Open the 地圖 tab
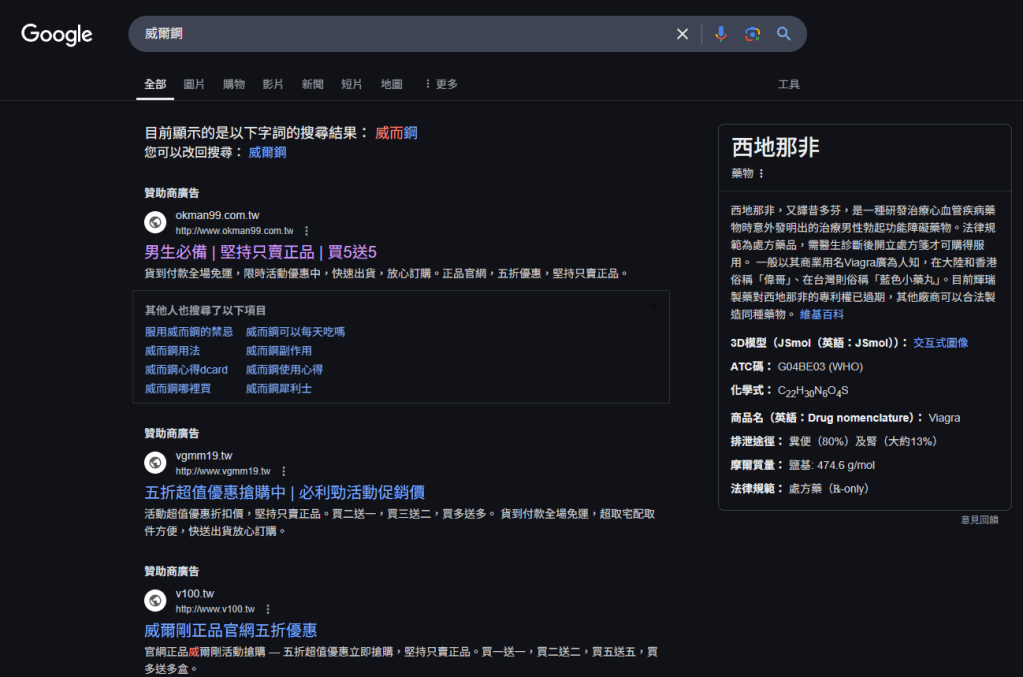The image size is (1023, 677). coord(390,84)
